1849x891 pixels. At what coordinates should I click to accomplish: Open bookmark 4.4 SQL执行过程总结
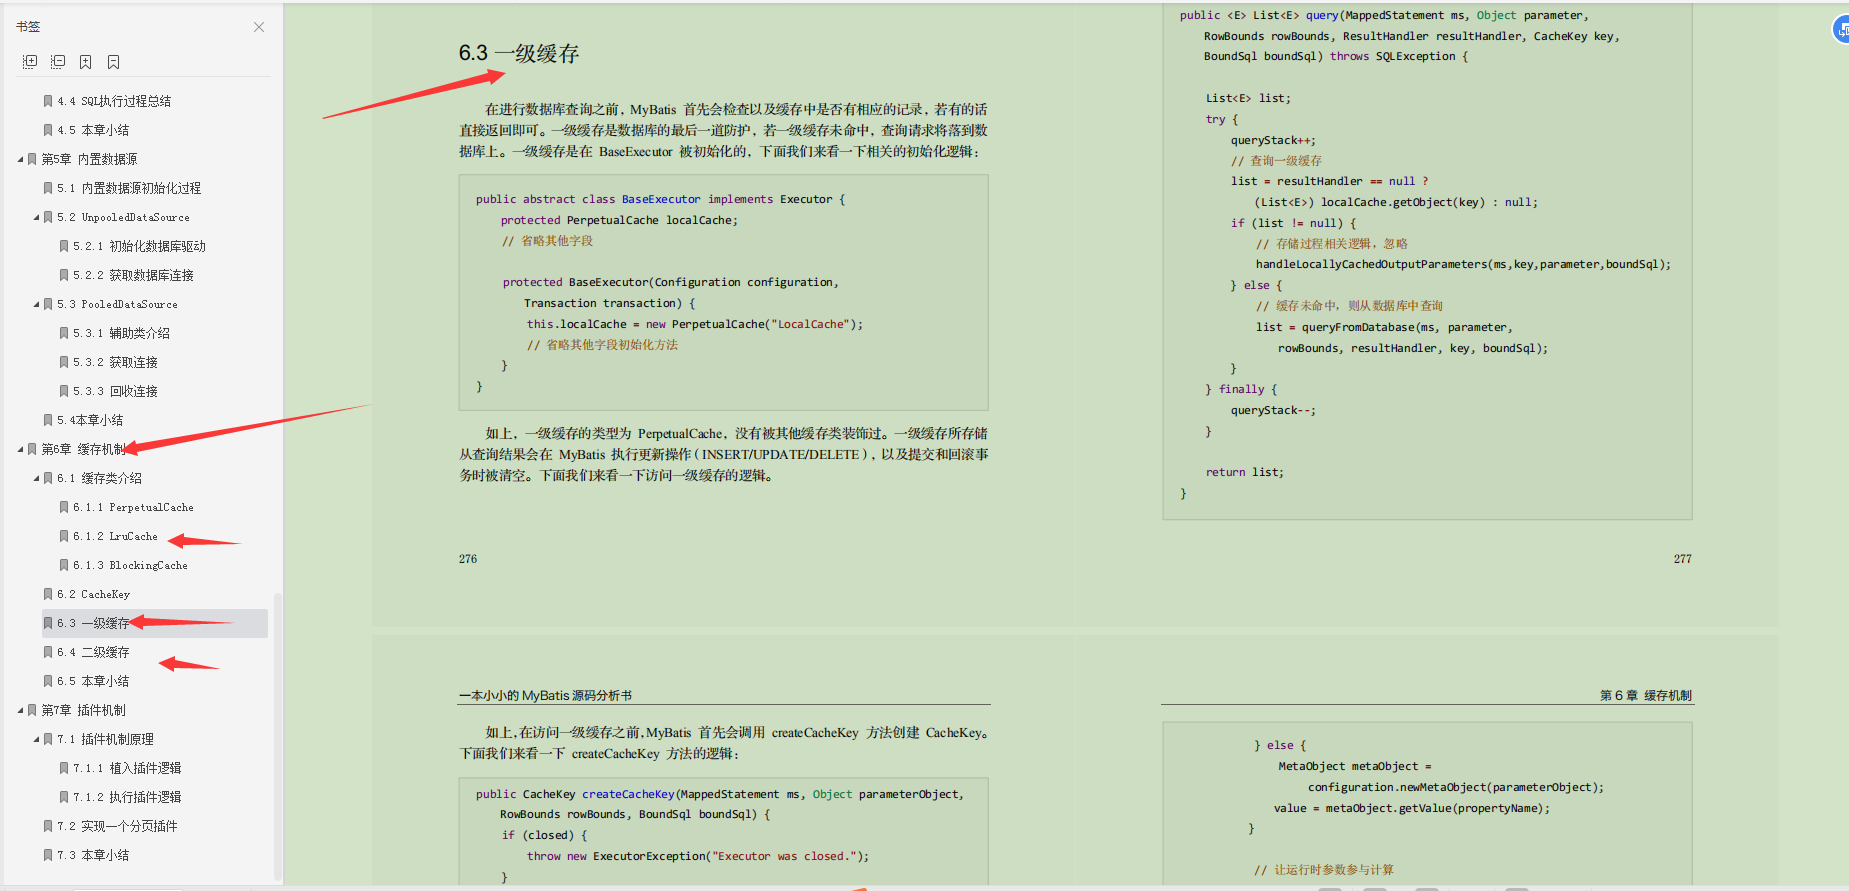[x=114, y=101]
